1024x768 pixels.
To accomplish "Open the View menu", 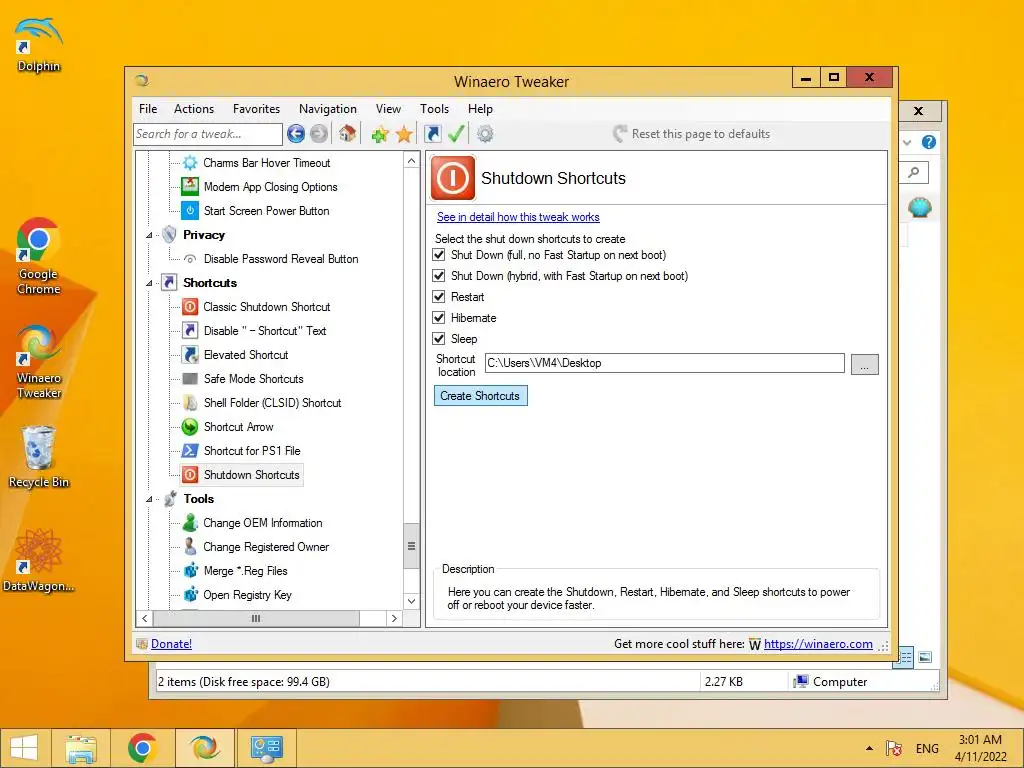I will pos(388,109).
